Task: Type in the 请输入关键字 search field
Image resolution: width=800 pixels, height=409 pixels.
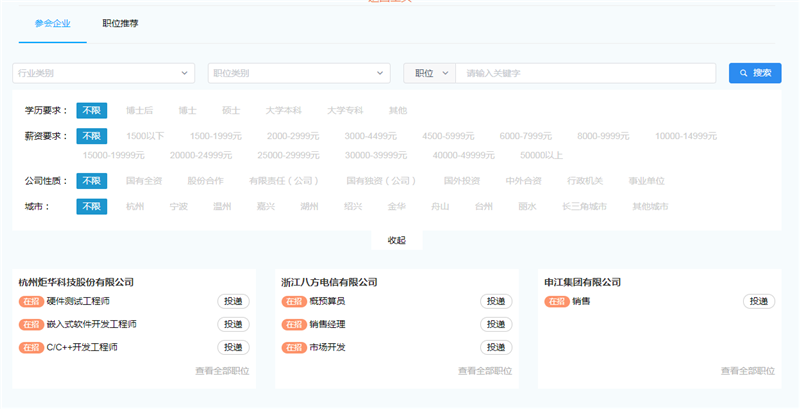Action: (585, 73)
